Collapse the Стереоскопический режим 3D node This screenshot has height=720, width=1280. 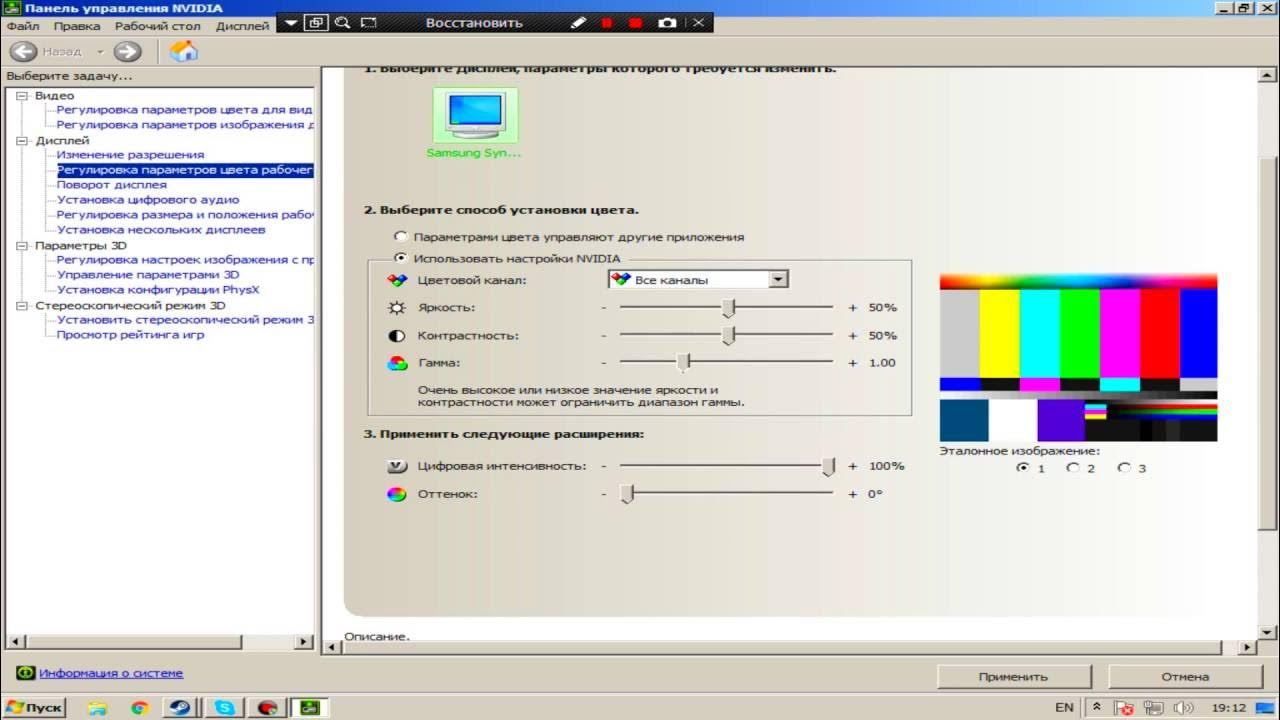pos(23,305)
